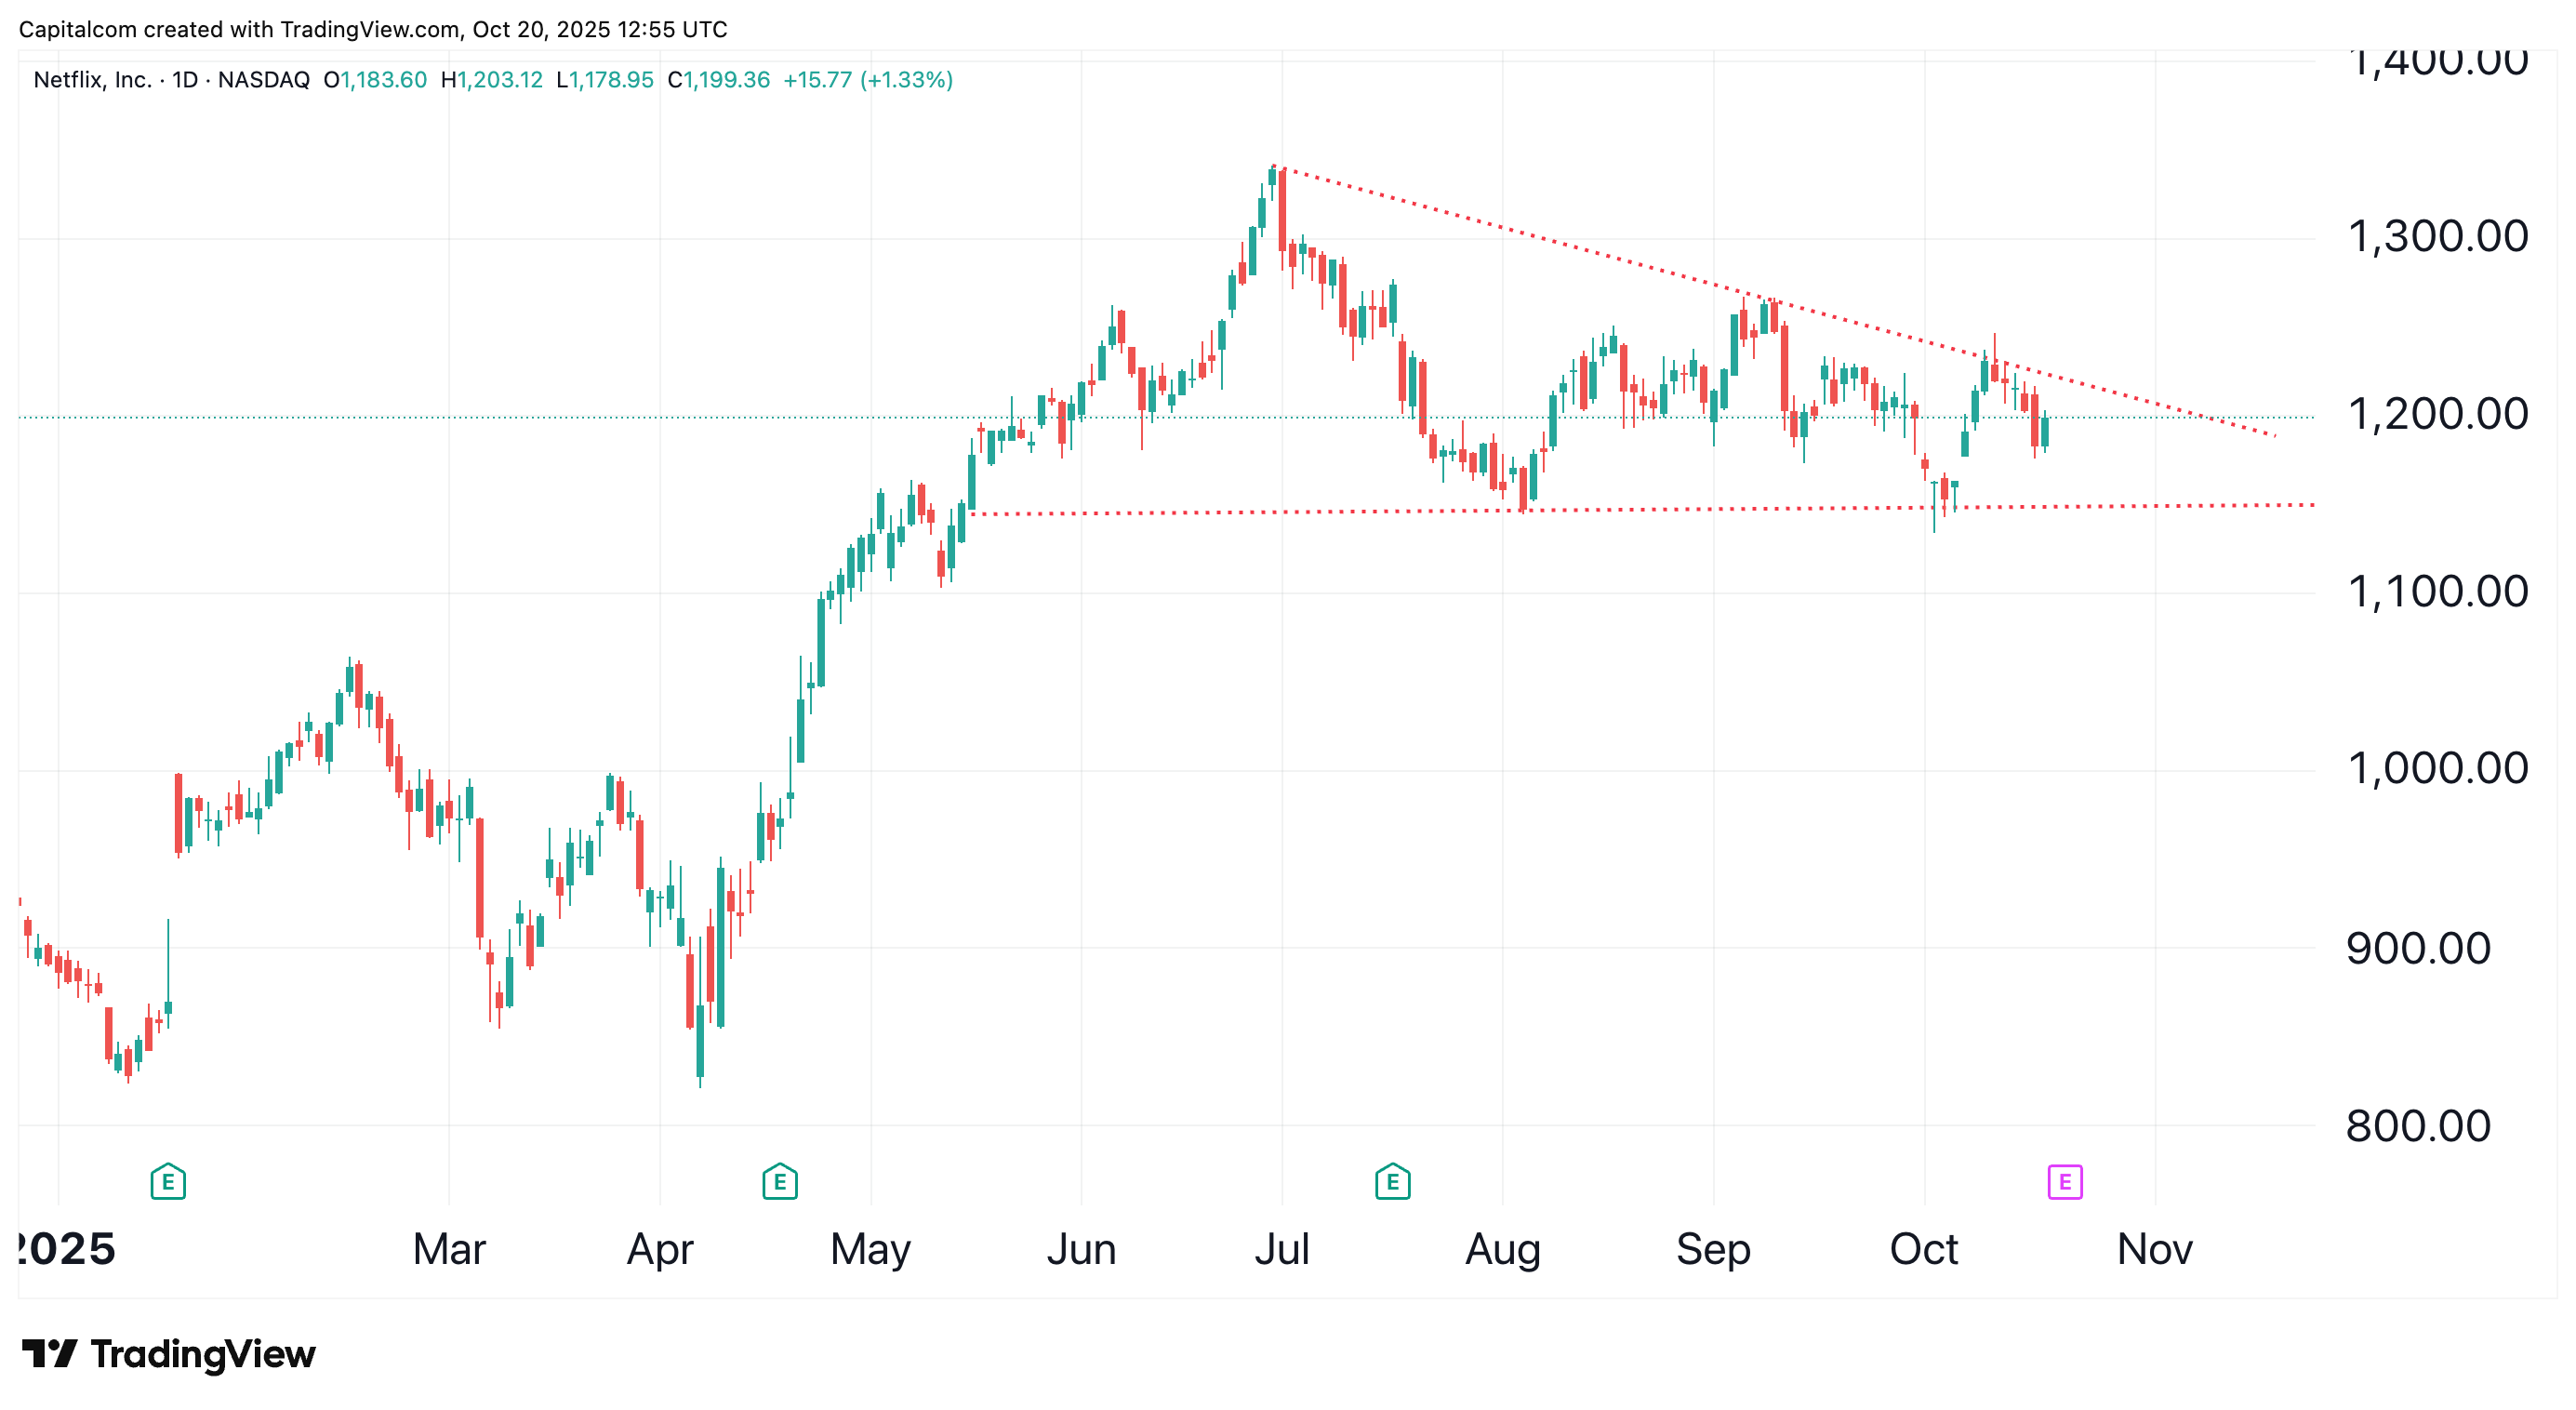The width and height of the screenshot is (2576, 1410).
Task: Open the green earnings marker after Jul
Action: (x=1392, y=1182)
